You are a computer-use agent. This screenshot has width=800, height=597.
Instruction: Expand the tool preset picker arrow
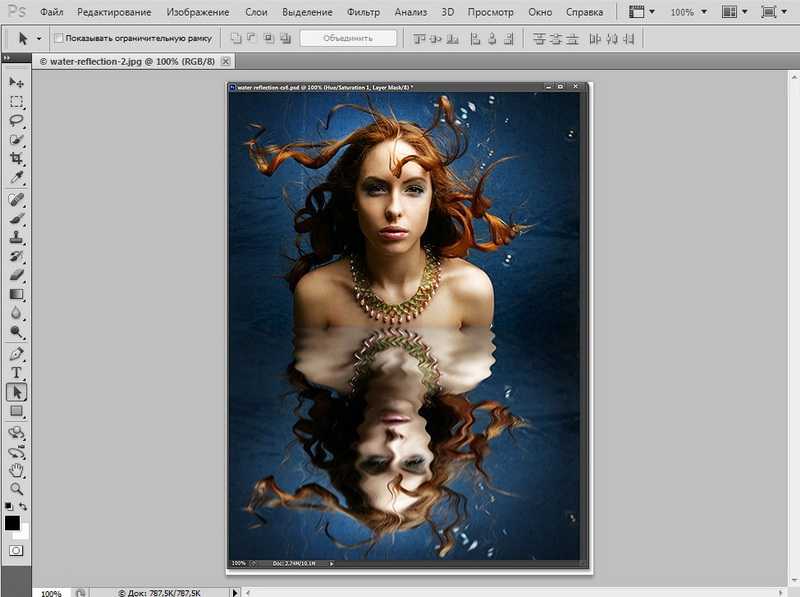(39, 38)
